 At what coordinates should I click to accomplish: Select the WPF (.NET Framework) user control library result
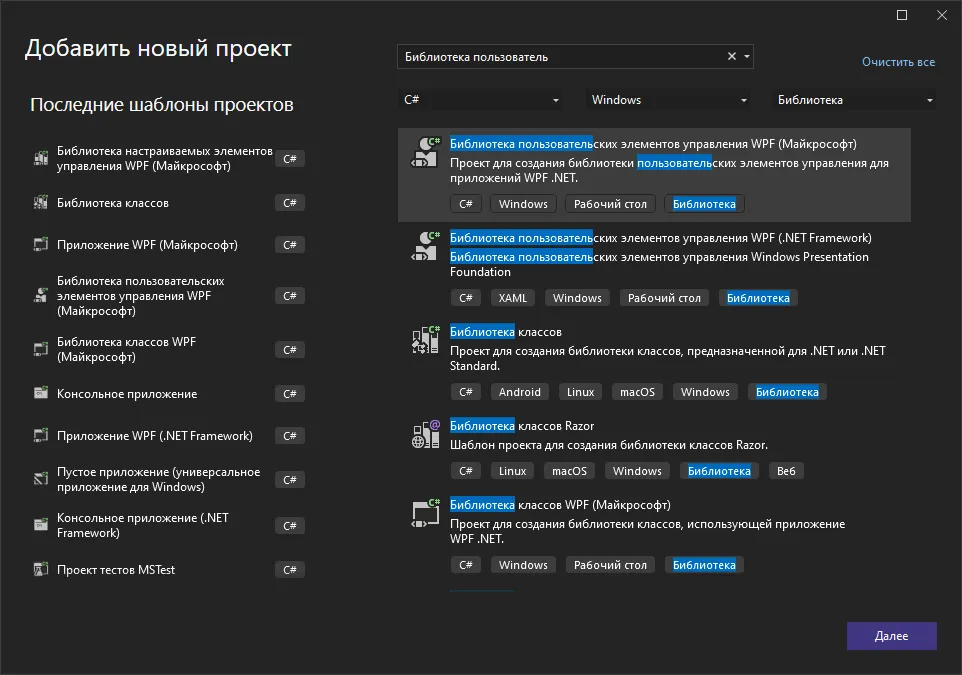[654, 269]
